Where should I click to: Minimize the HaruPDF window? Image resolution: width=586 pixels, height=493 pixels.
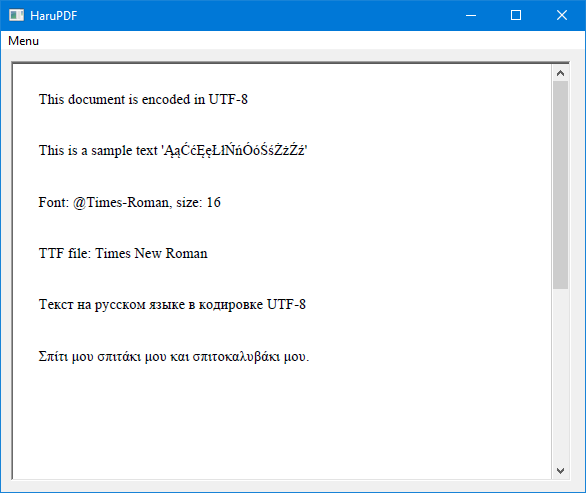(x=471, y=15)
